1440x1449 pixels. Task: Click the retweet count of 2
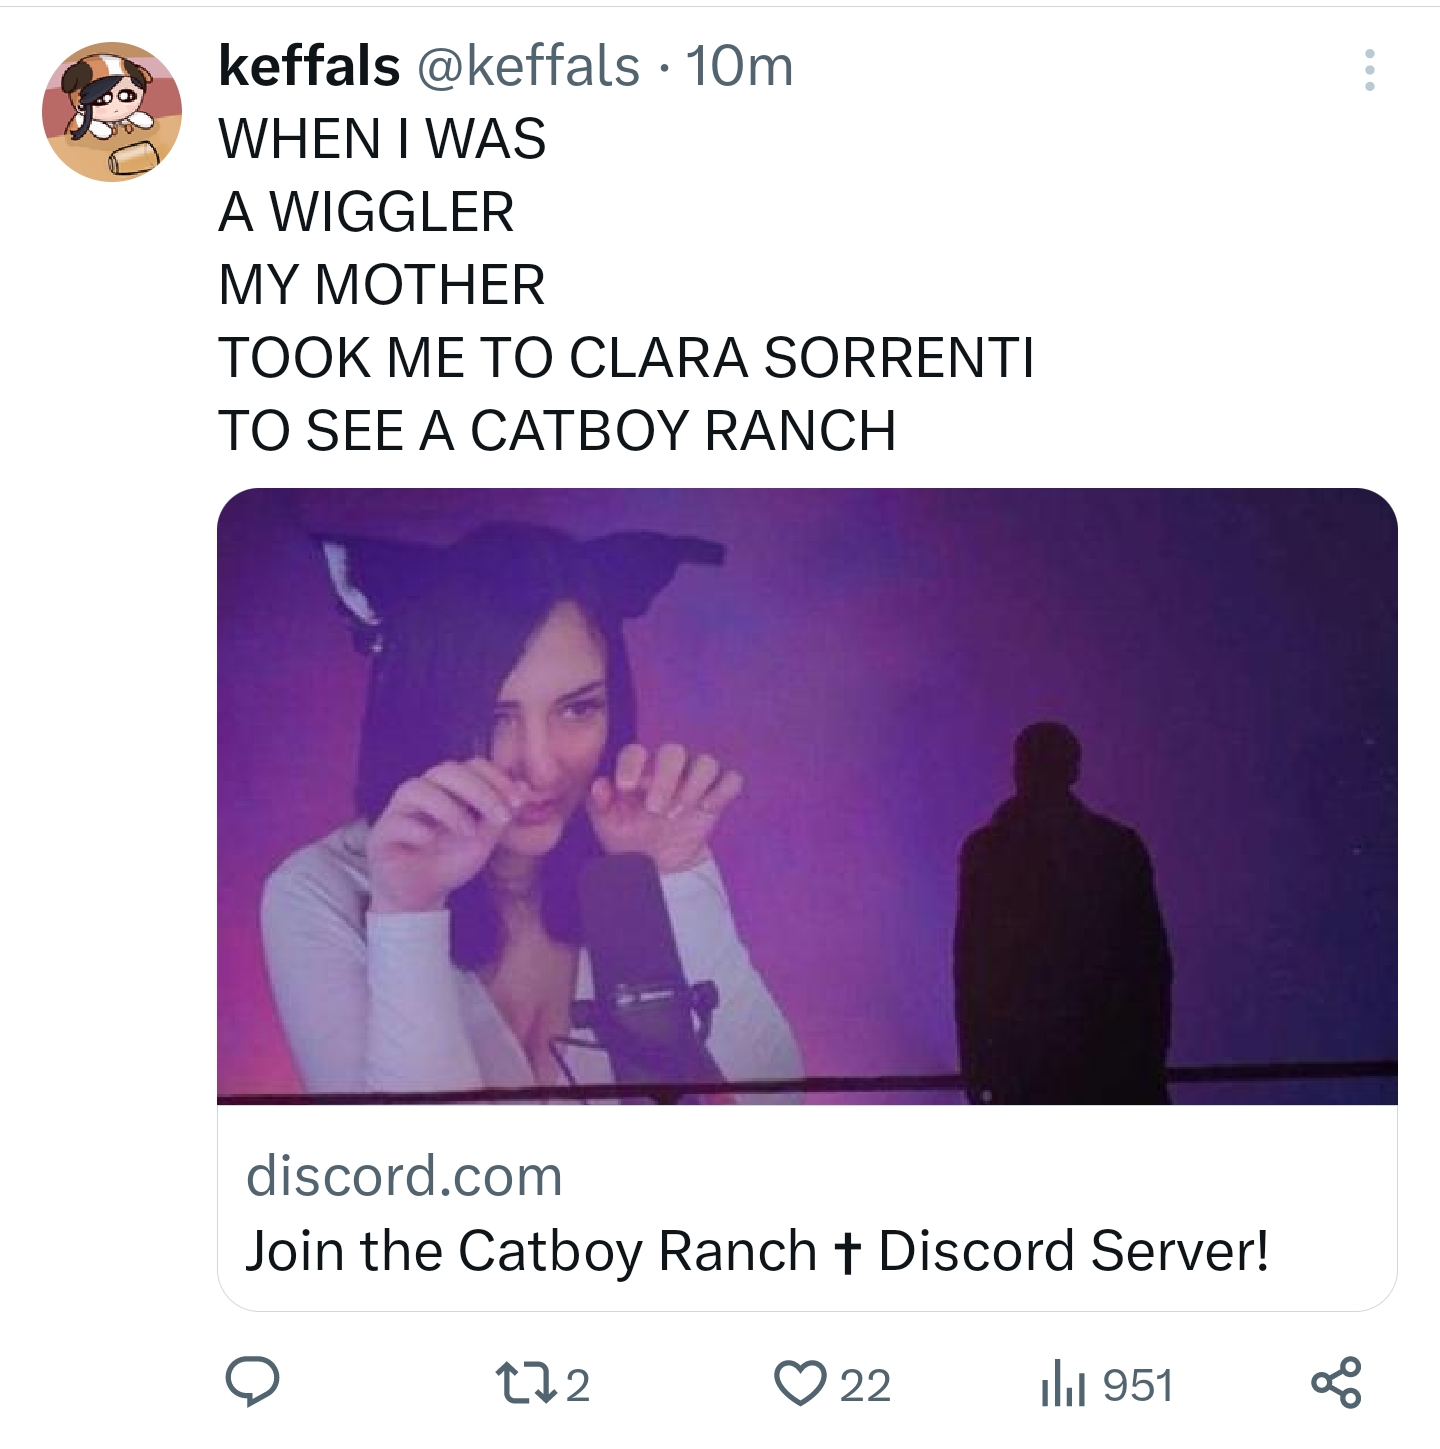tap(578, 1386)
